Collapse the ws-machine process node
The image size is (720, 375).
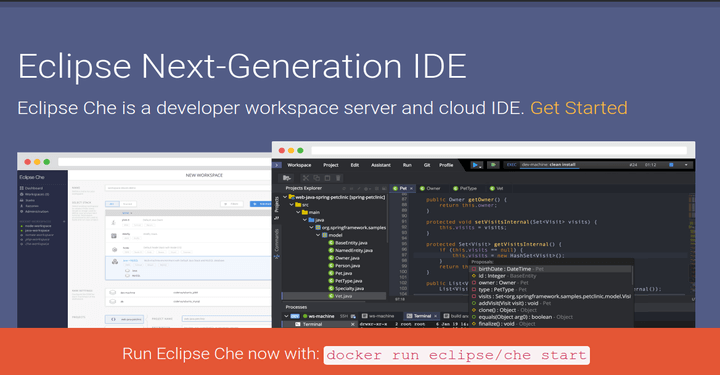(286, 316)
